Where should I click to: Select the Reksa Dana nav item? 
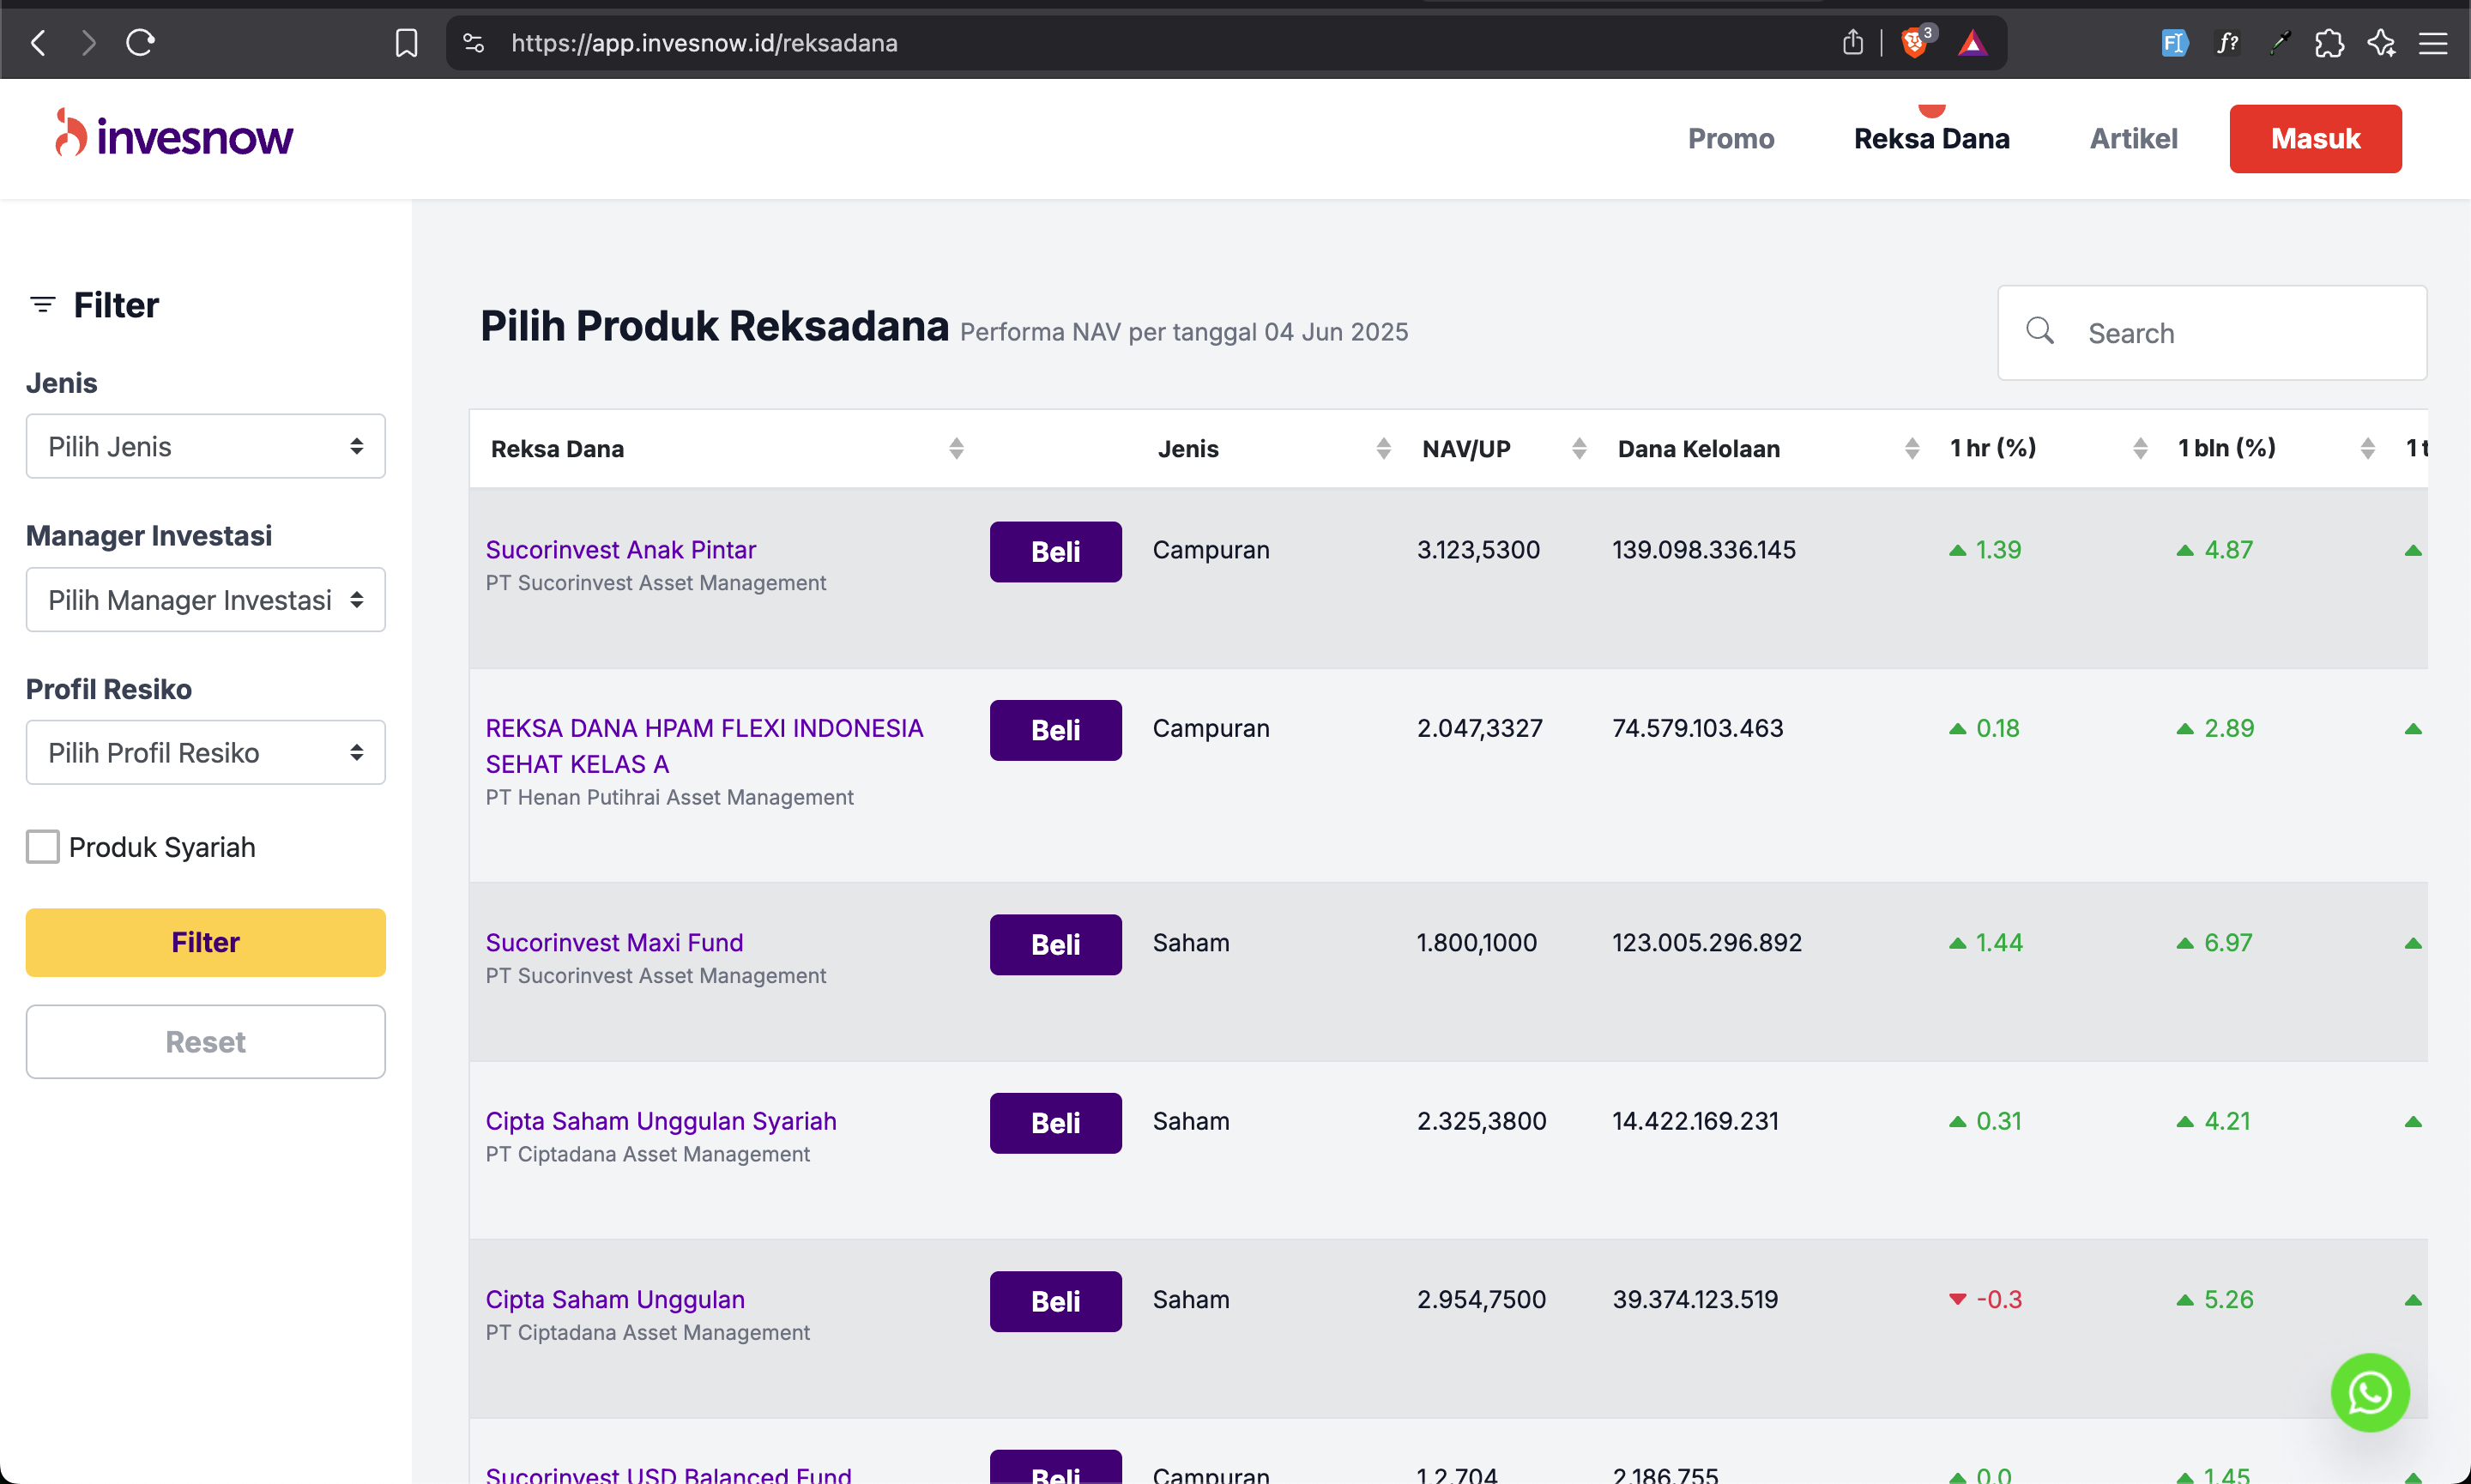pos(1931,138)
